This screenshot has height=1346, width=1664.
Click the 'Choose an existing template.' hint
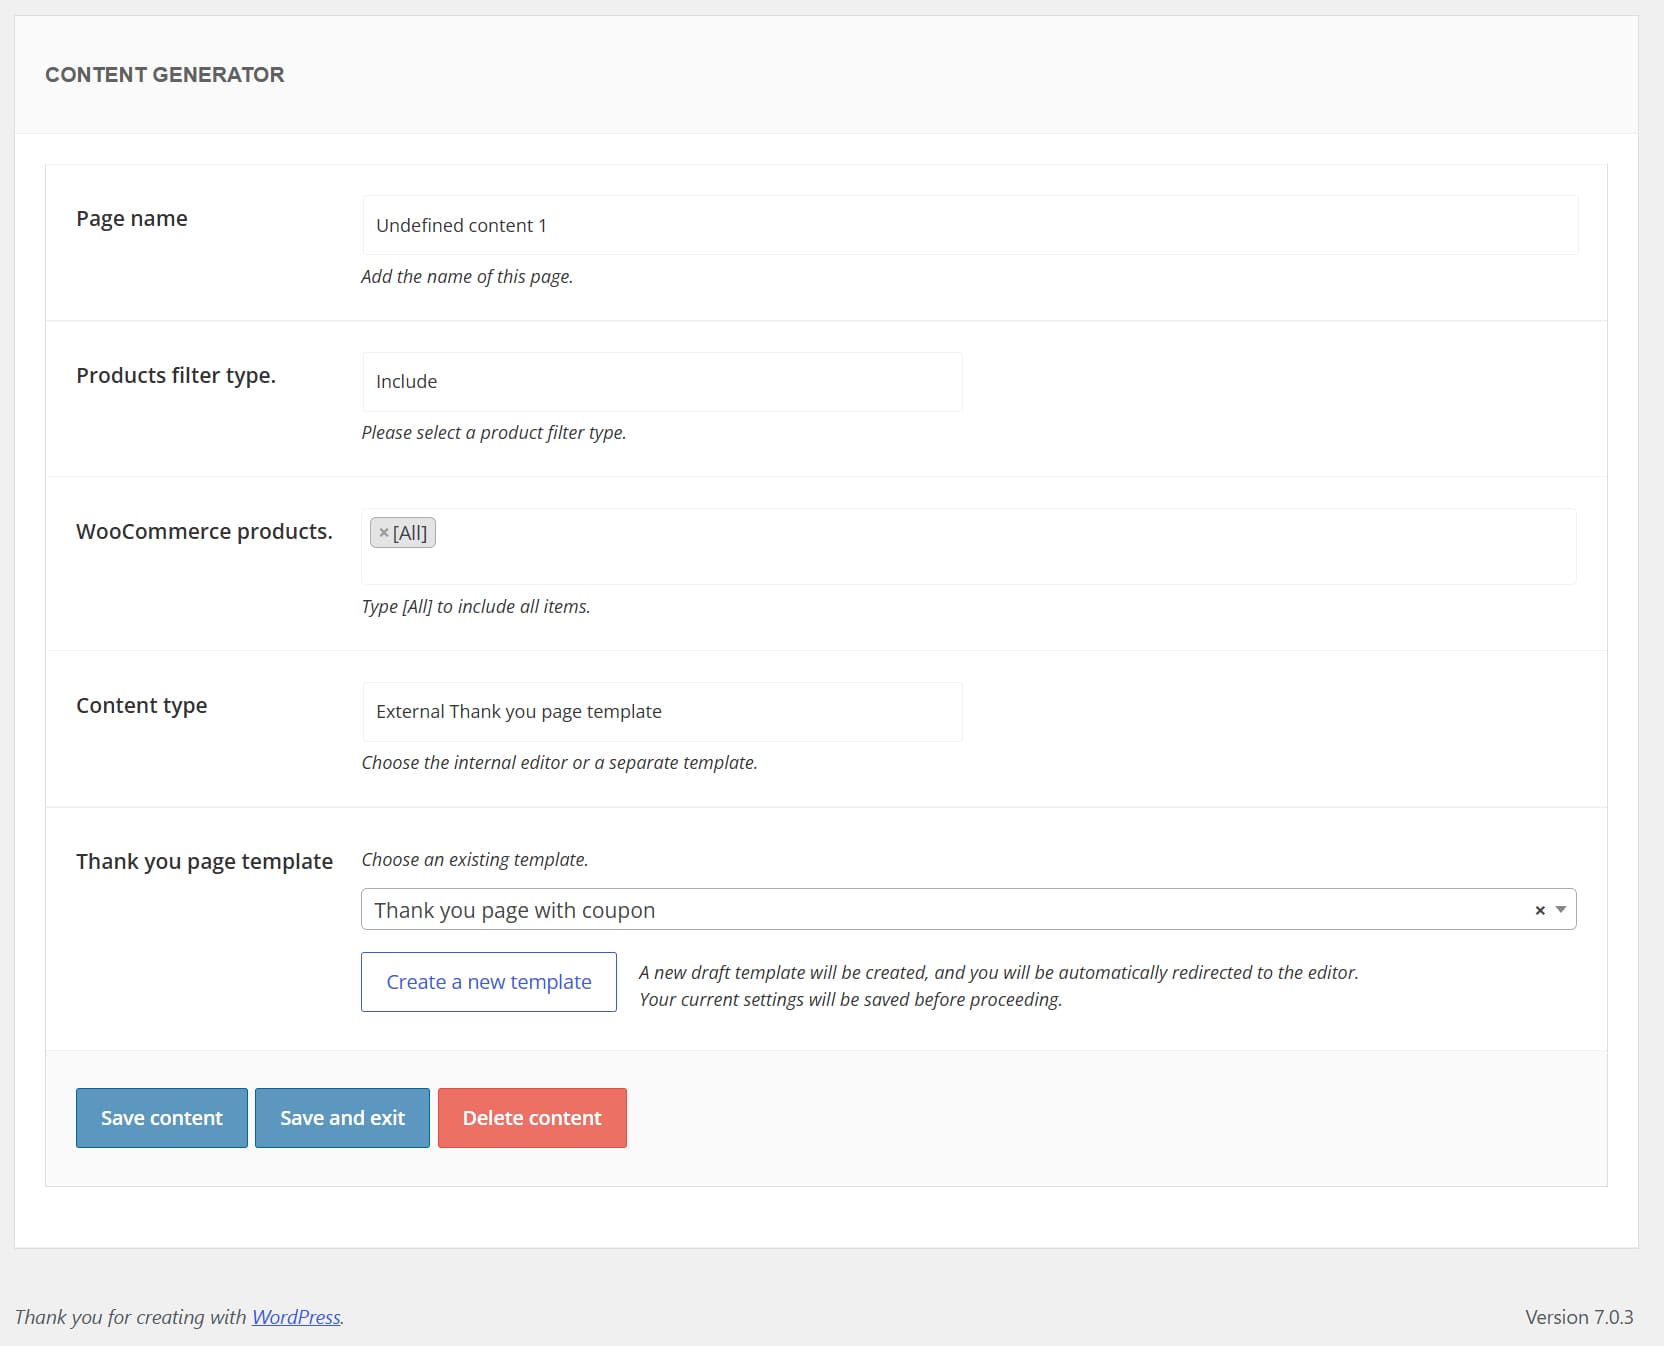point(475,860)
